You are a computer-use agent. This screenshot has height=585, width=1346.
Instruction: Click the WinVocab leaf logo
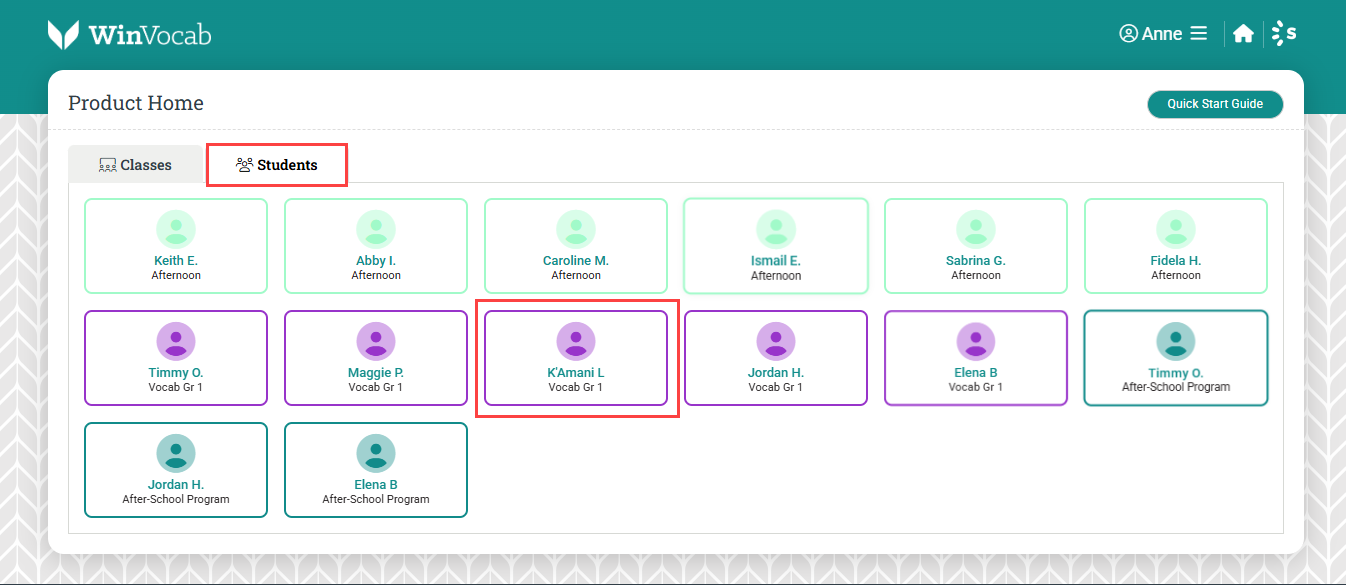(x=63, y=35)
